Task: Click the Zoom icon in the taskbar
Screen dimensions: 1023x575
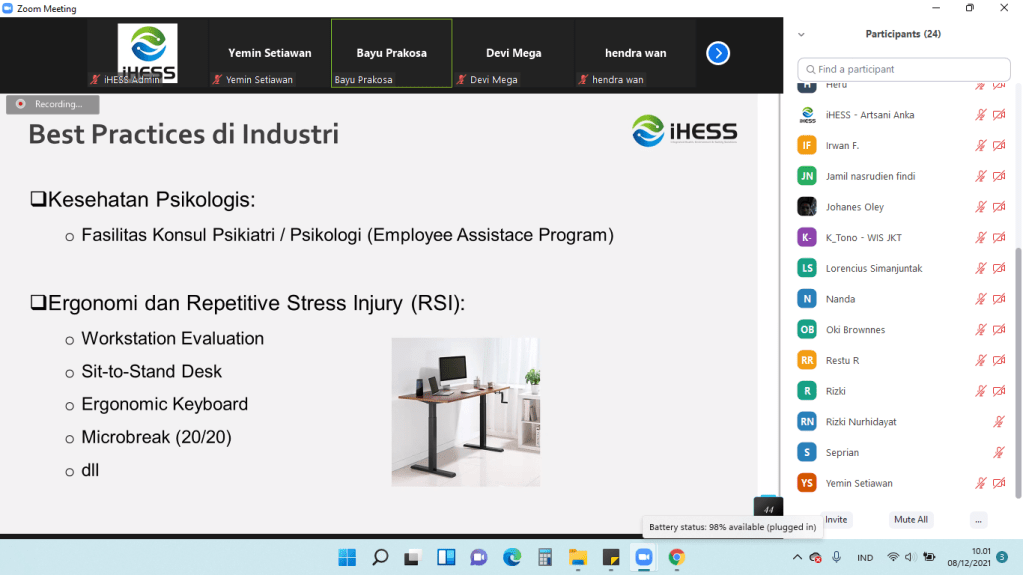Action: pyautogui.click(x=643, y=557)
